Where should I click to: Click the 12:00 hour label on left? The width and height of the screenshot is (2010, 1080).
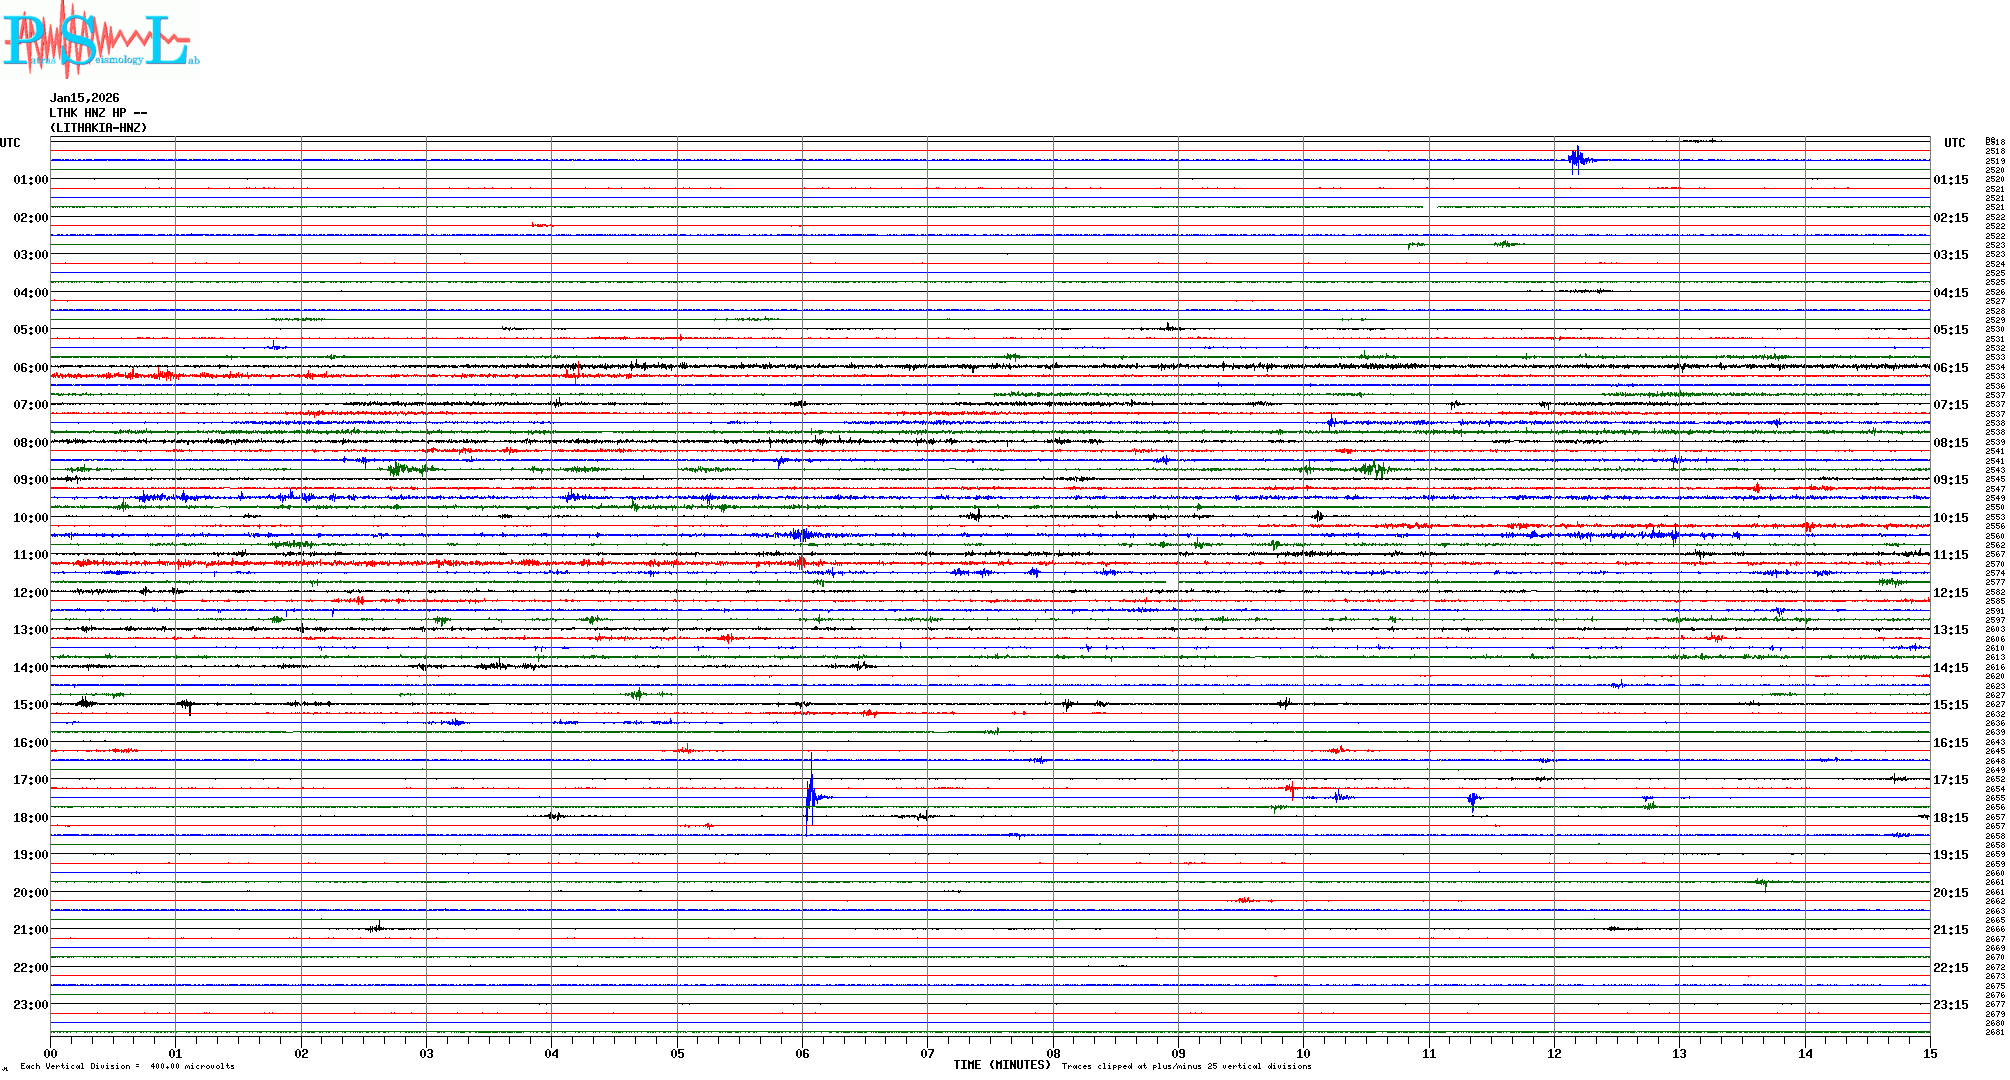[30, 593]
